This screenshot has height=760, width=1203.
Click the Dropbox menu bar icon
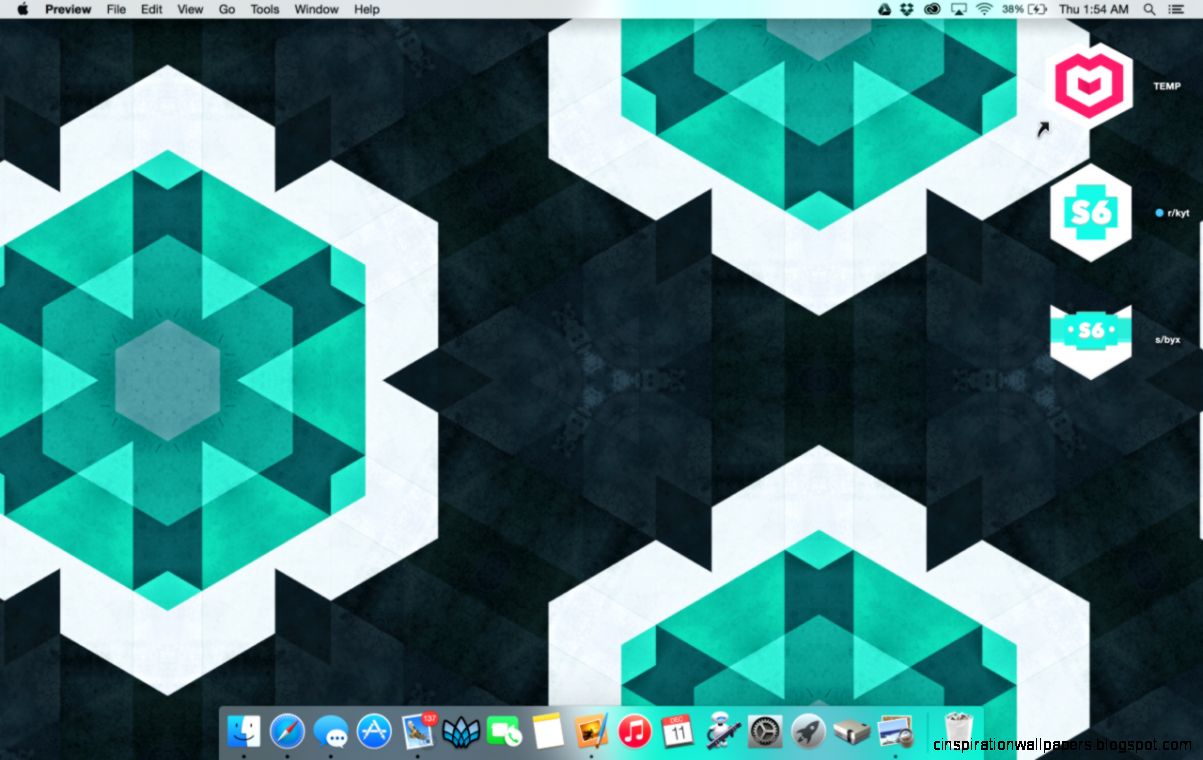(x=907, y=9)
